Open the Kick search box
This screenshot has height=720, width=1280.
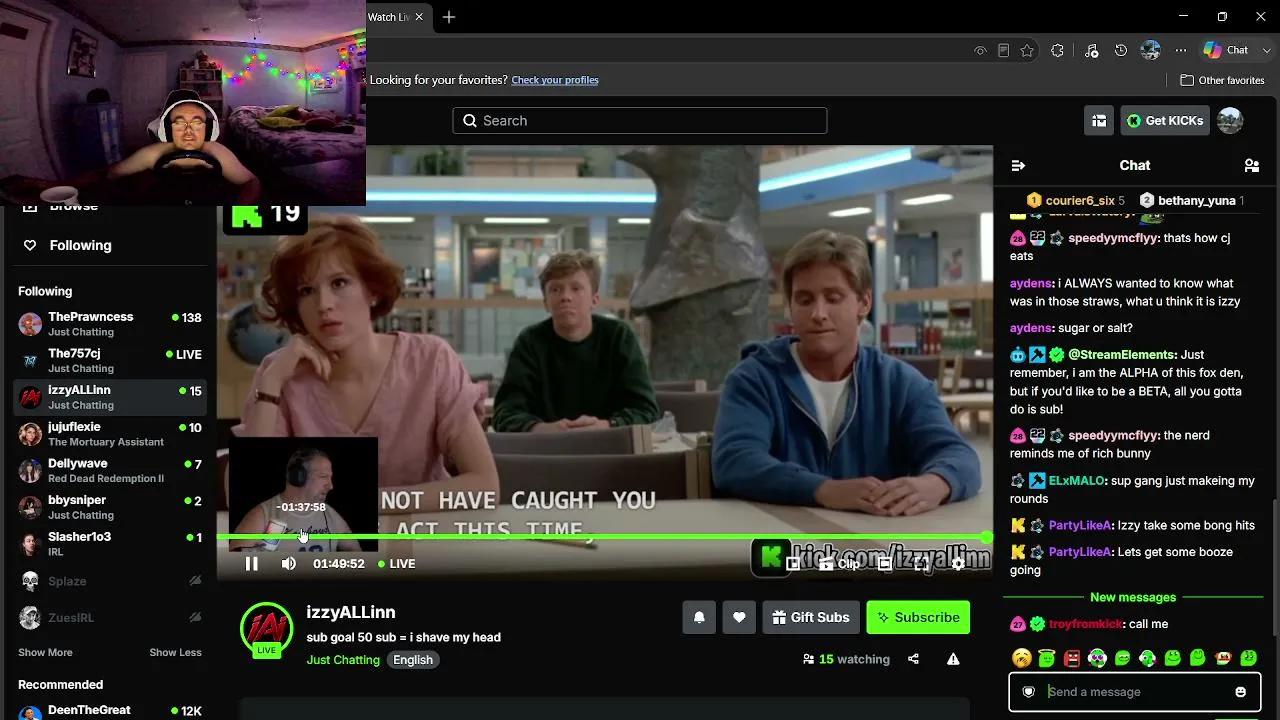[x=640, y=121]
